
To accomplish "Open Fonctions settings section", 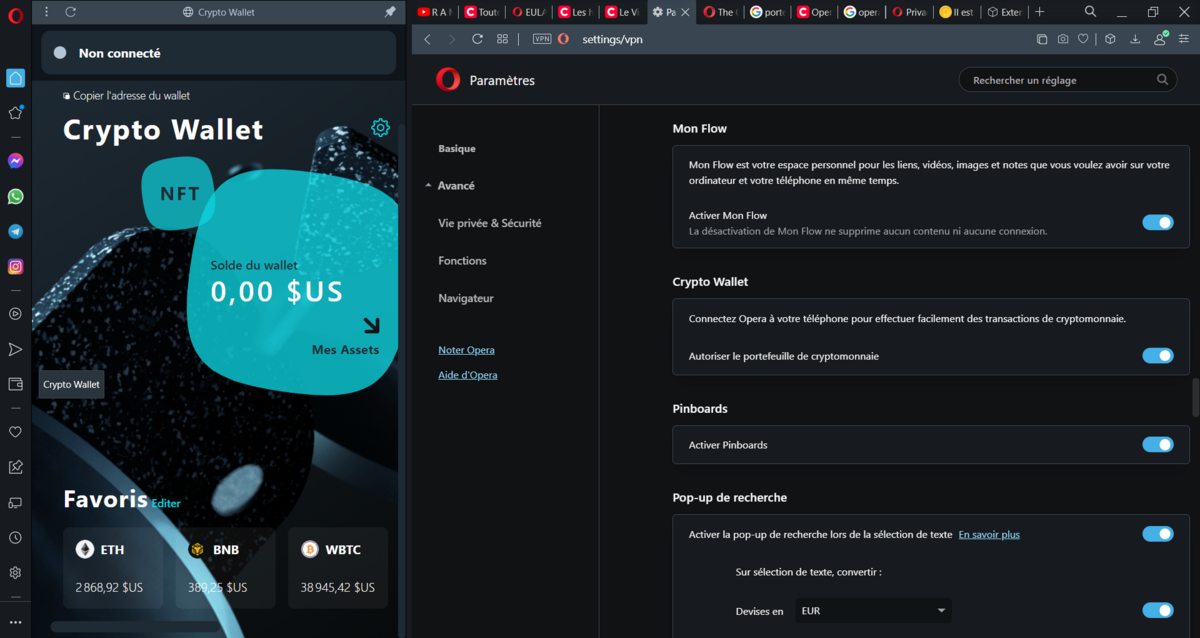I will 462,261.
